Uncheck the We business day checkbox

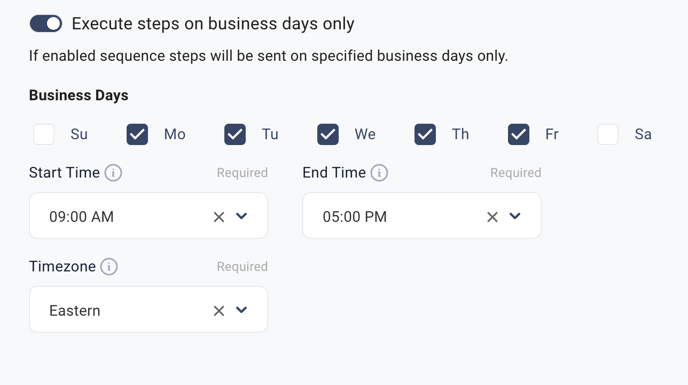click(328, 134)
